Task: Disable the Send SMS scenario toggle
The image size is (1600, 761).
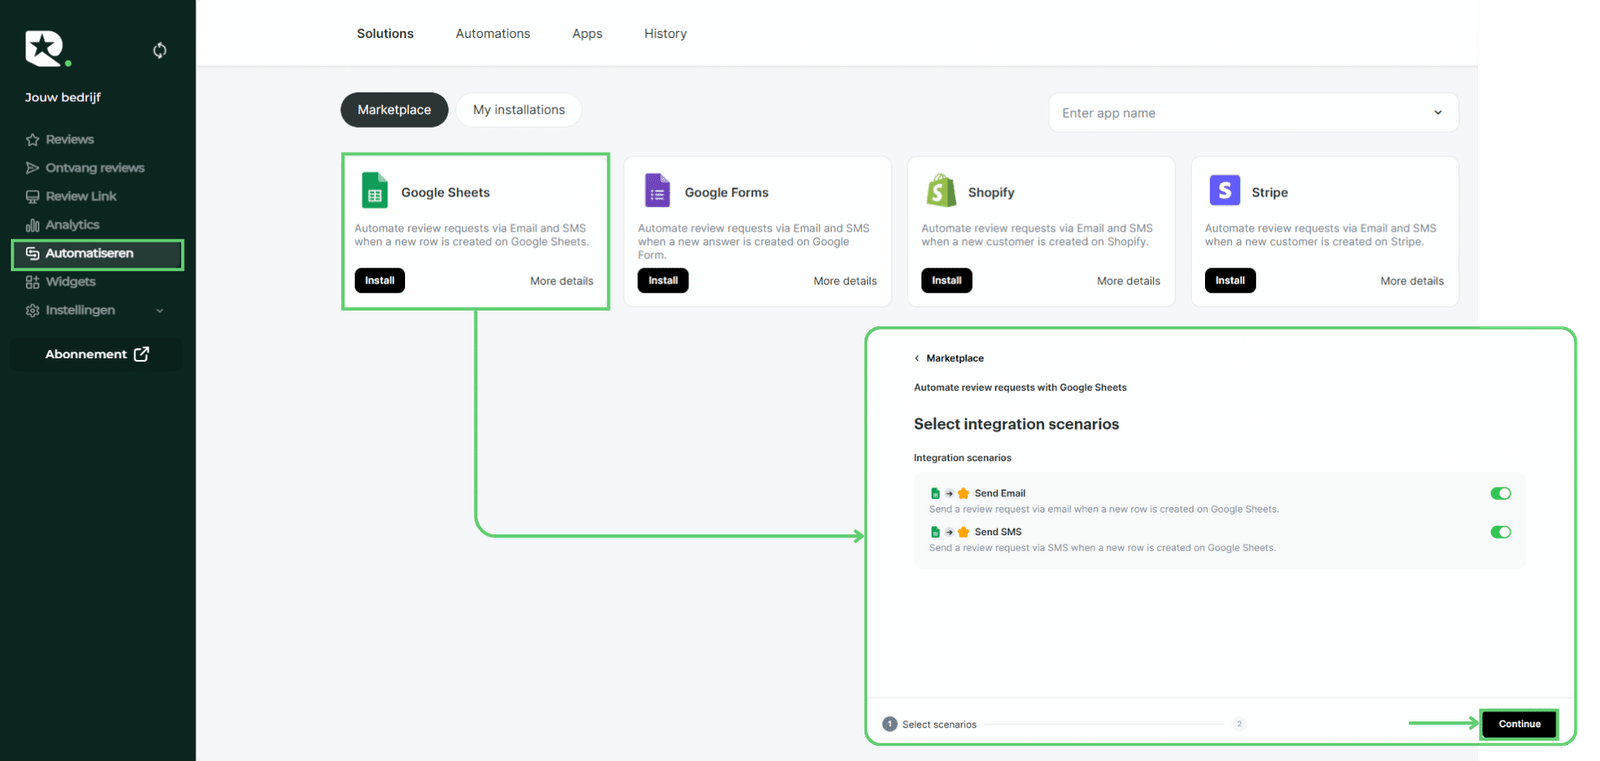Action: 1500,532
